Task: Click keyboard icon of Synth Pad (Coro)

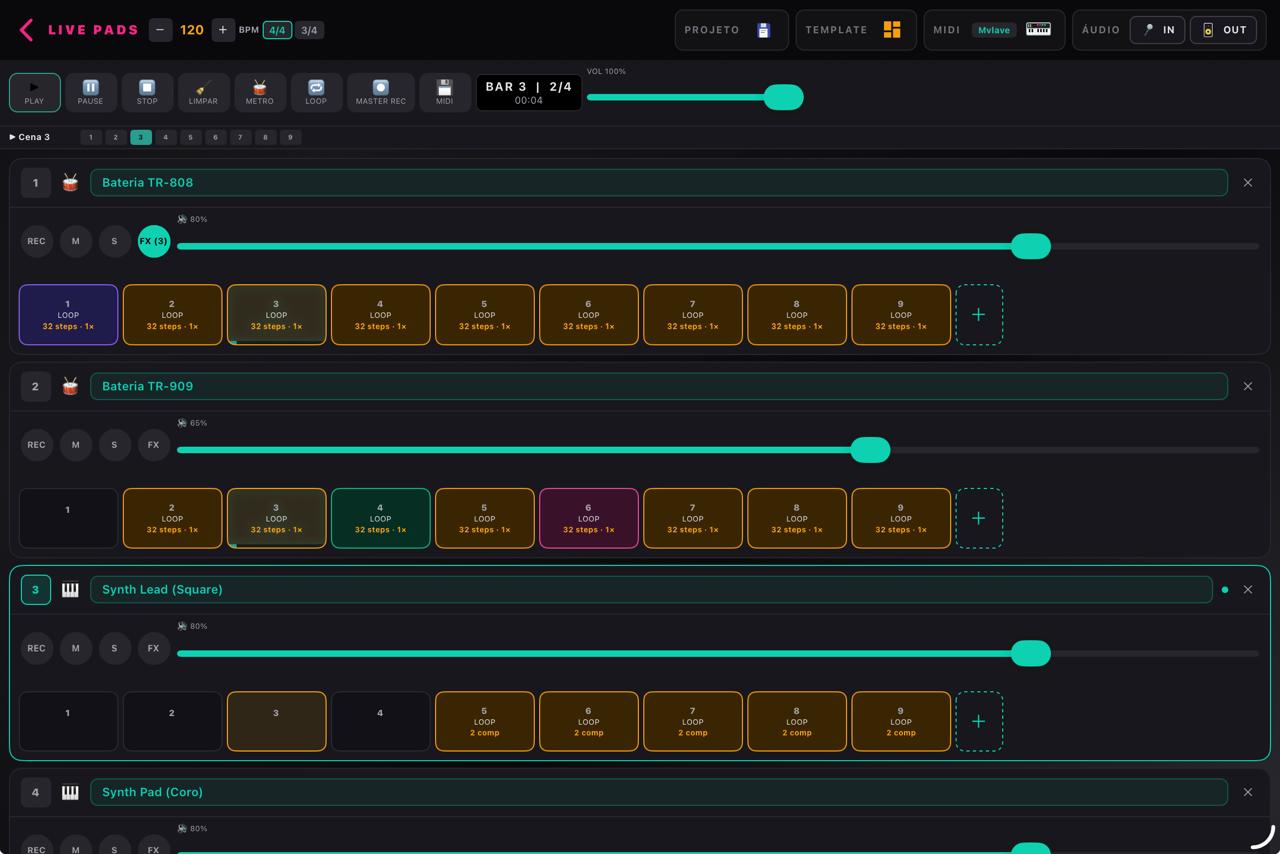Action: pyautogui.click(x=70, y=792)
